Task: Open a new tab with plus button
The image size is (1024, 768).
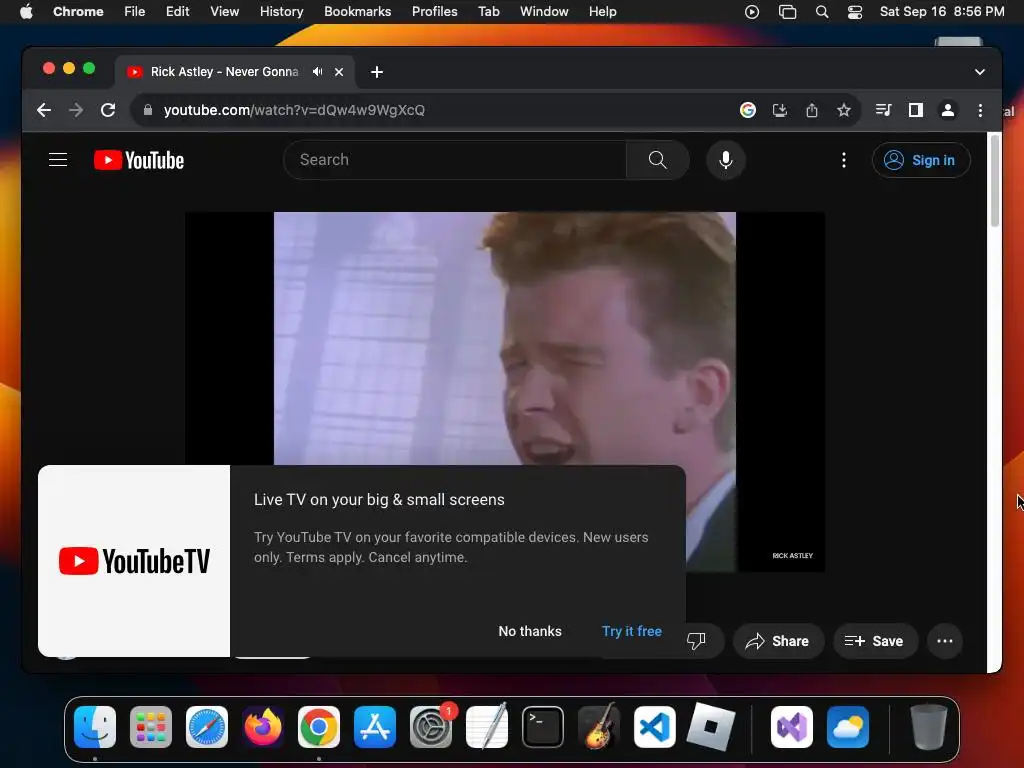Action: pos(377,72)
